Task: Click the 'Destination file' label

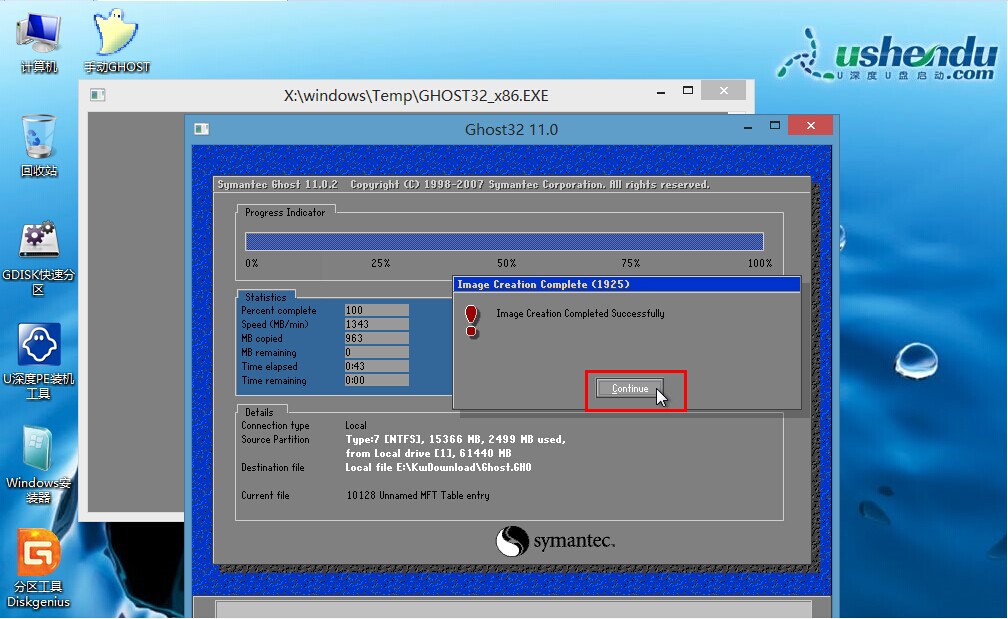Action: pos(273,467)
